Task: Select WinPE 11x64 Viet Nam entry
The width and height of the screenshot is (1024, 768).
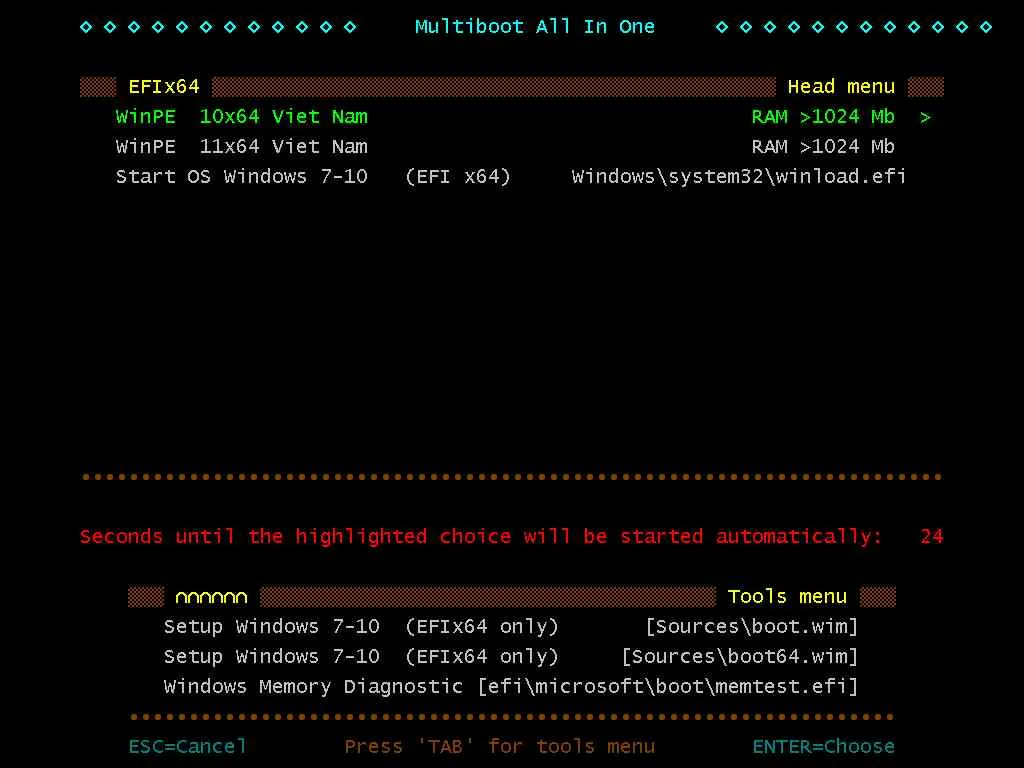Action: (242, 147)
